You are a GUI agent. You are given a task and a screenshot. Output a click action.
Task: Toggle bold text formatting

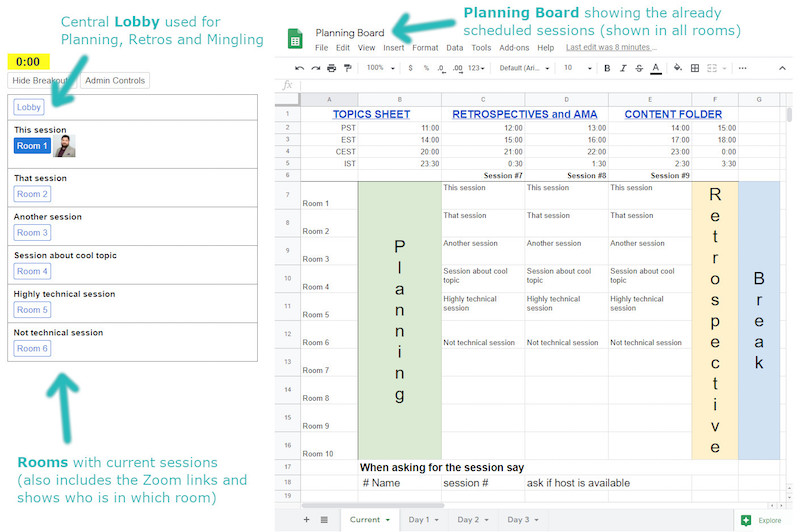(607, 68)
